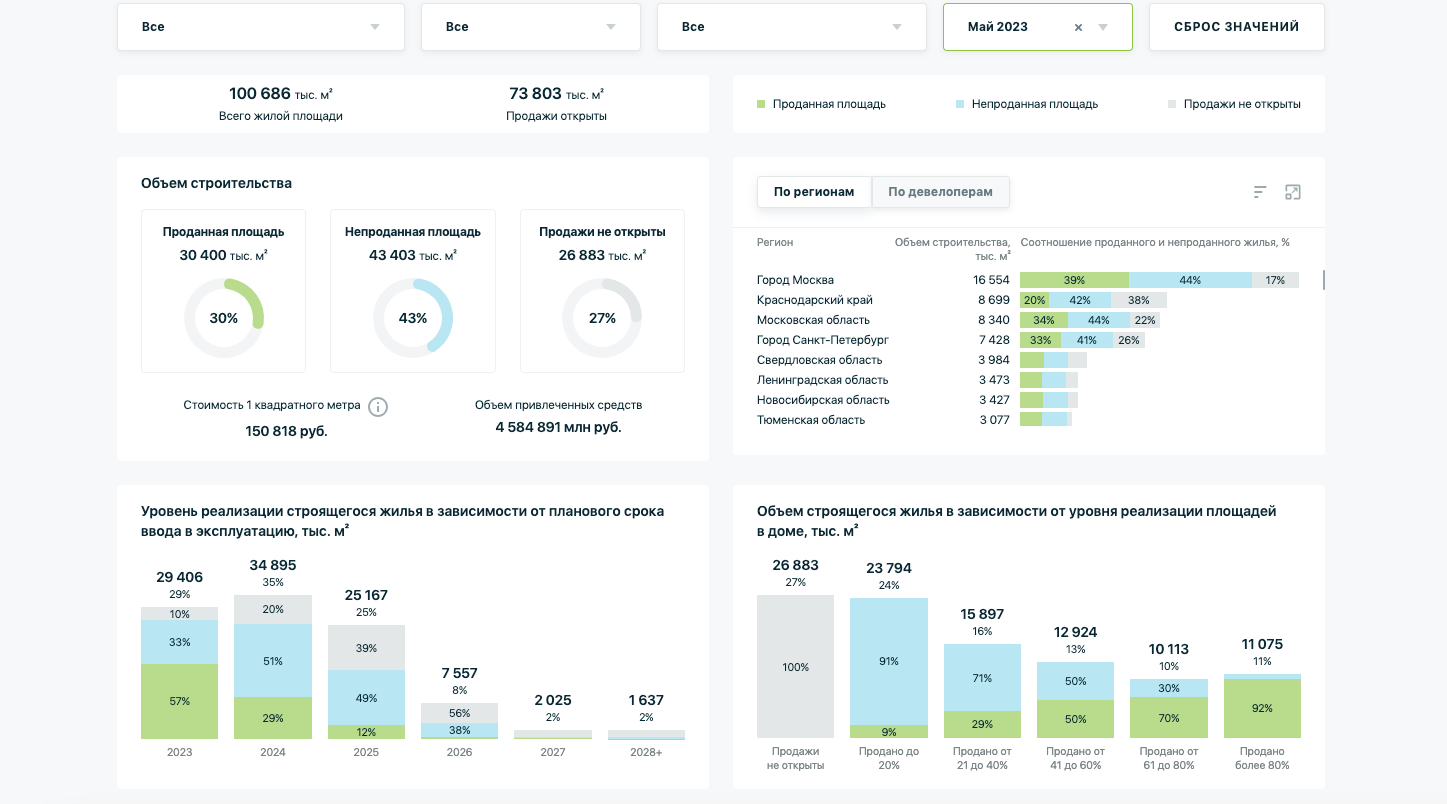Click the sold area donut chart 30%
The height and width of the screenshot is (804, 1447).
[x=224, y=318]
